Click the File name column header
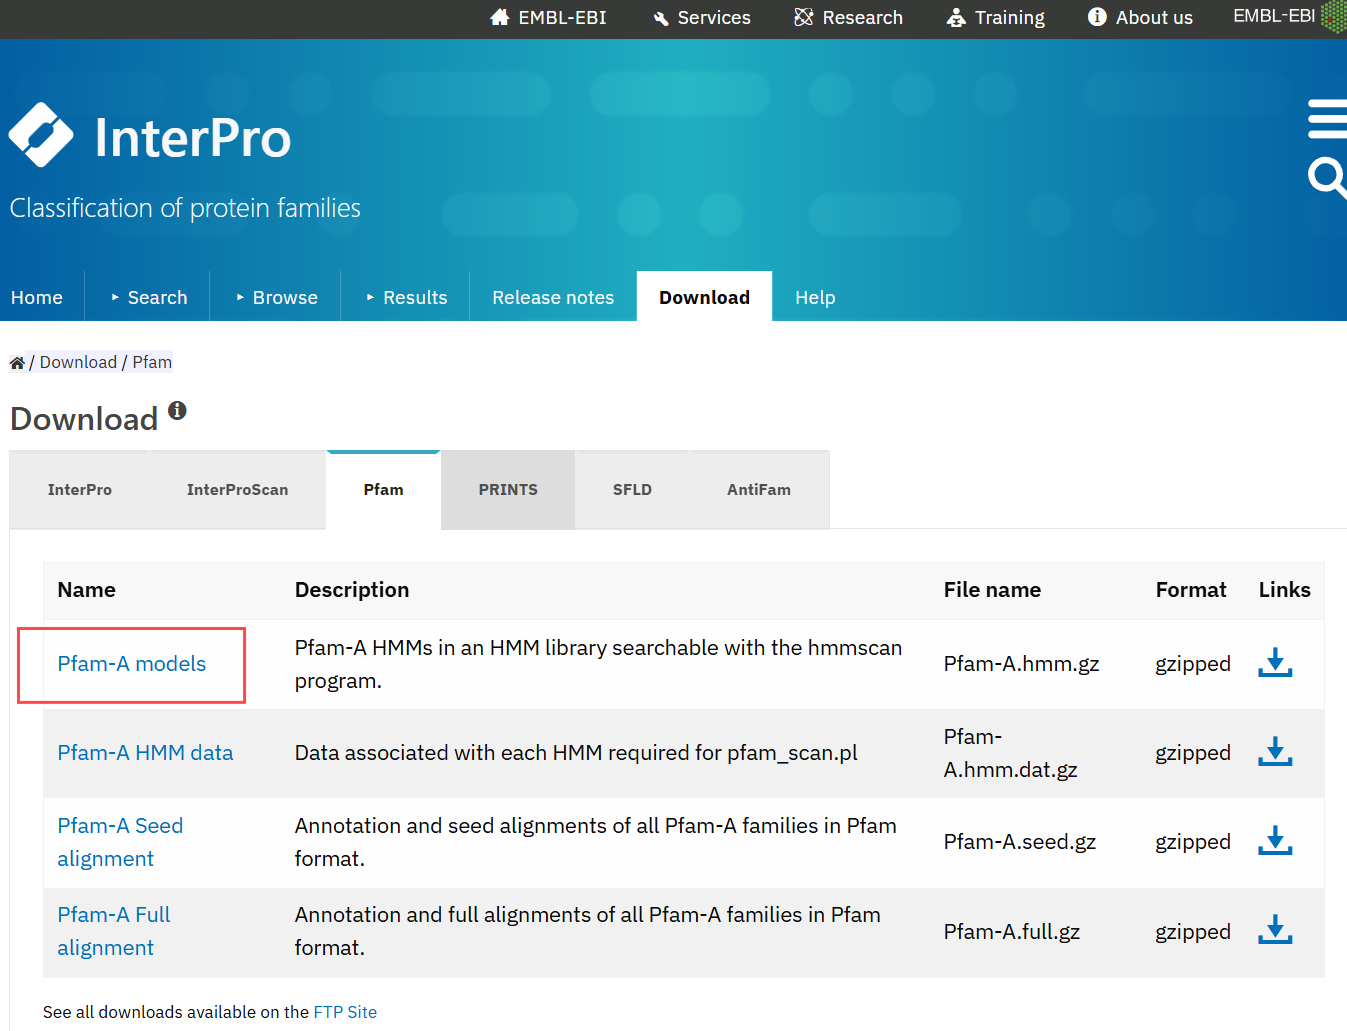The height and width of the screenshot is (1031, 1347). [x=992, y=590]
